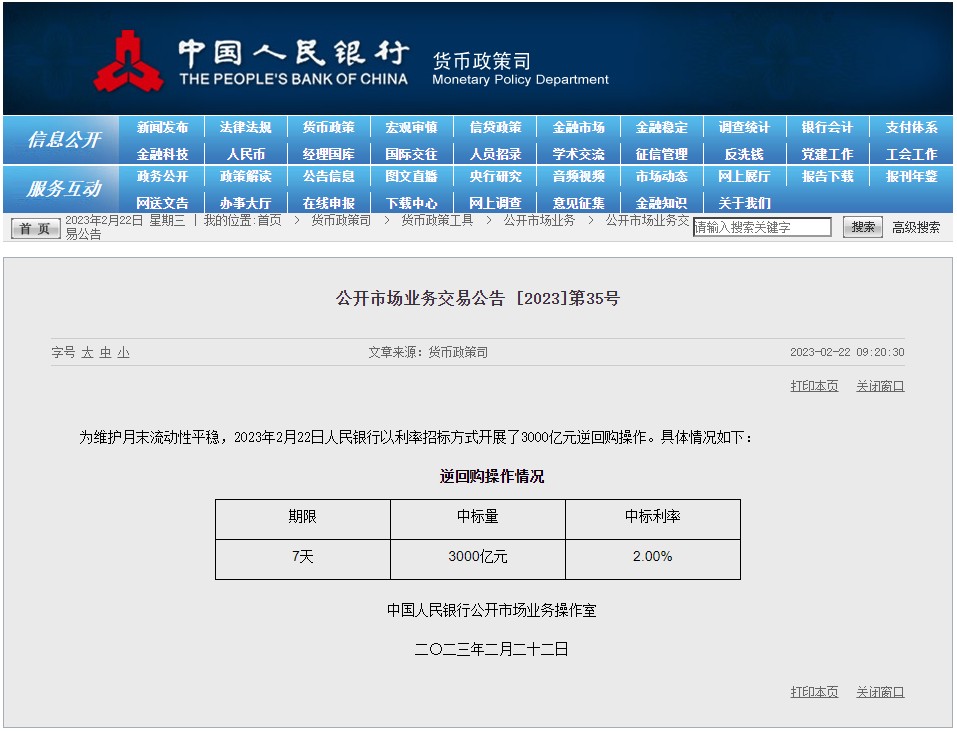Click 首页 in the breadcrumb trail
Screen dimensions: 957x731
point(269,220)
